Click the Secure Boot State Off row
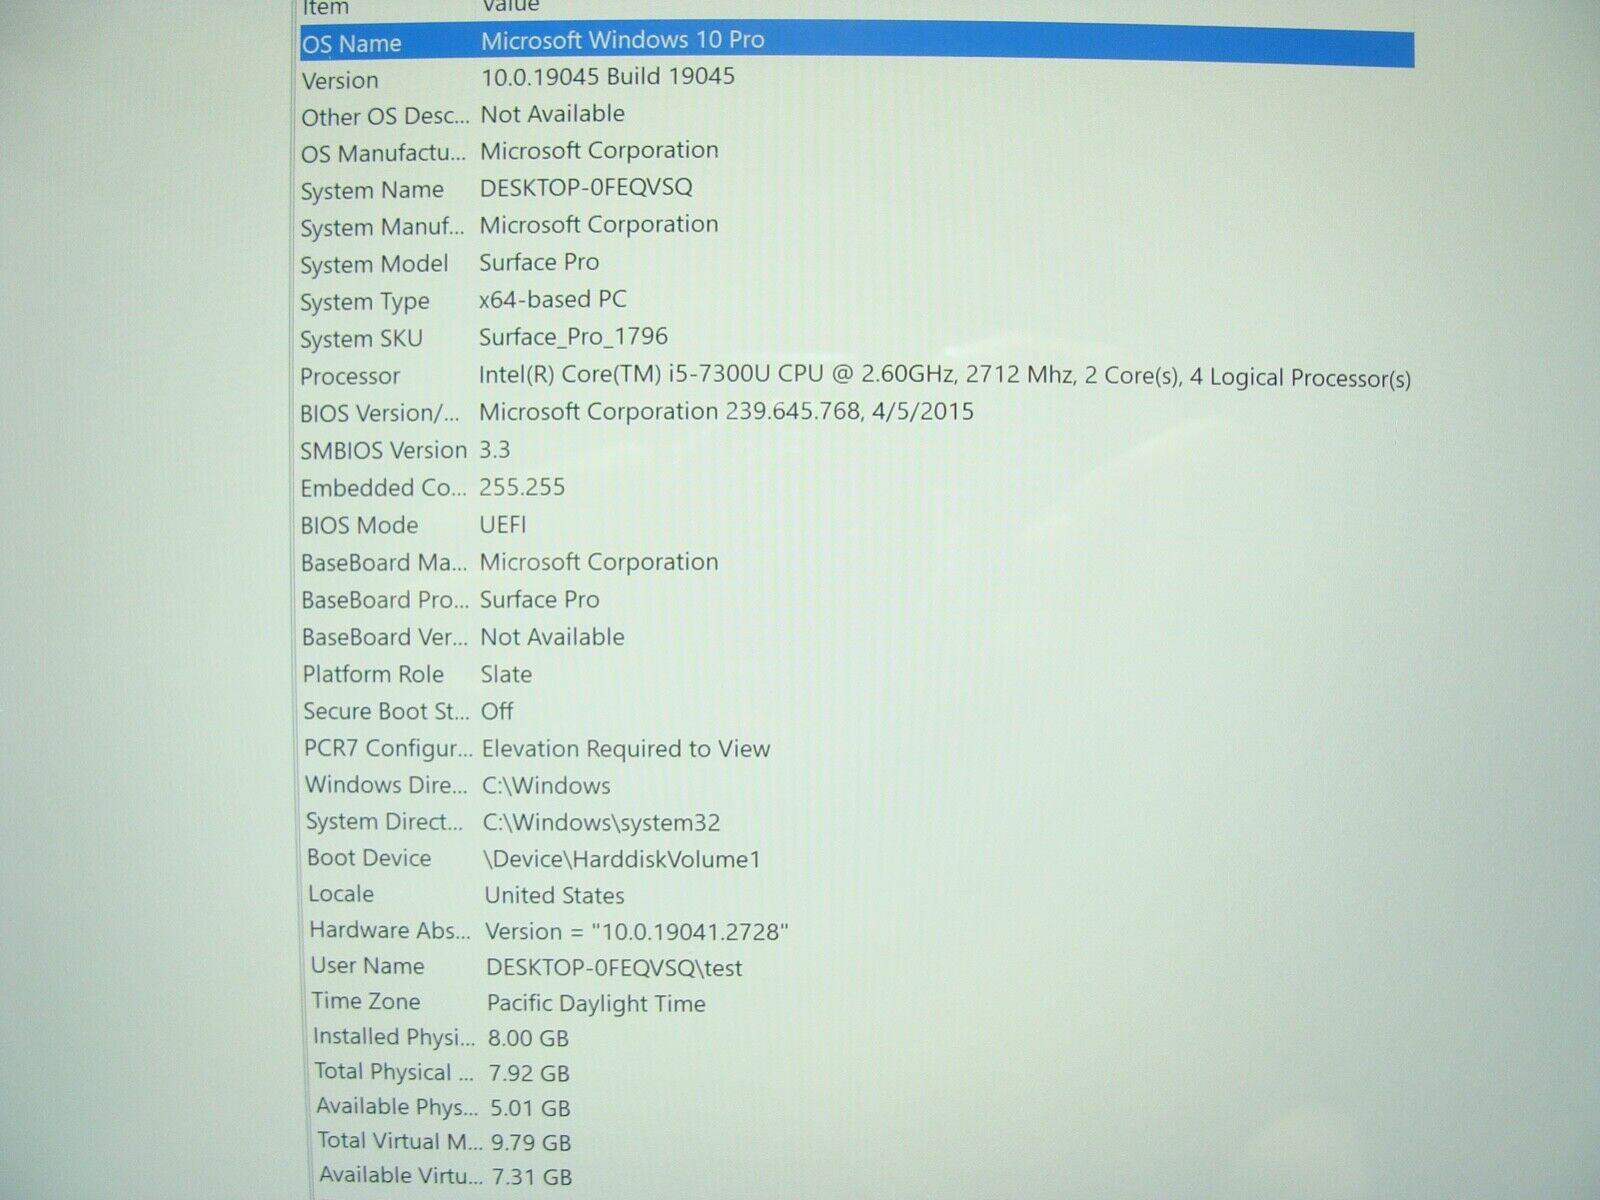1600x1200 pixels. coord(857,711)
